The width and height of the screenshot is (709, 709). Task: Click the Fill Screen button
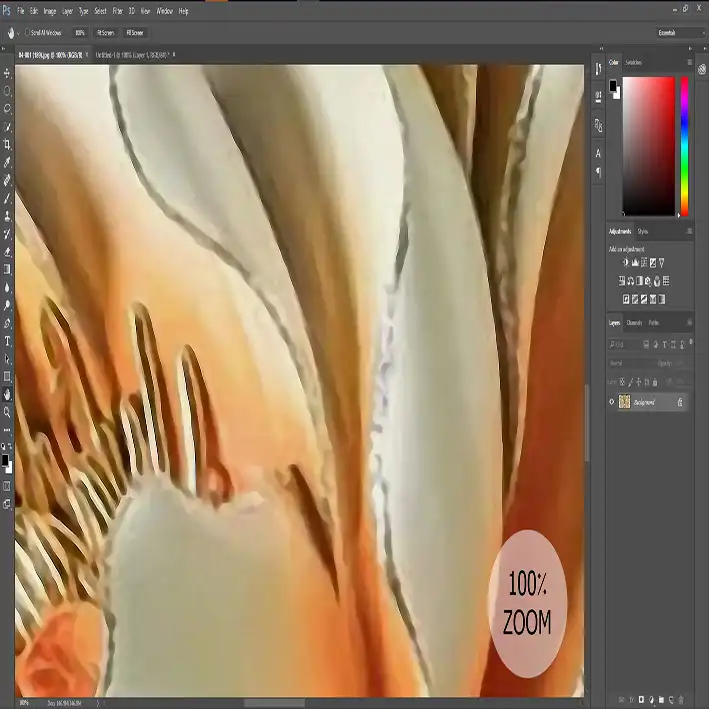(133, 33)
